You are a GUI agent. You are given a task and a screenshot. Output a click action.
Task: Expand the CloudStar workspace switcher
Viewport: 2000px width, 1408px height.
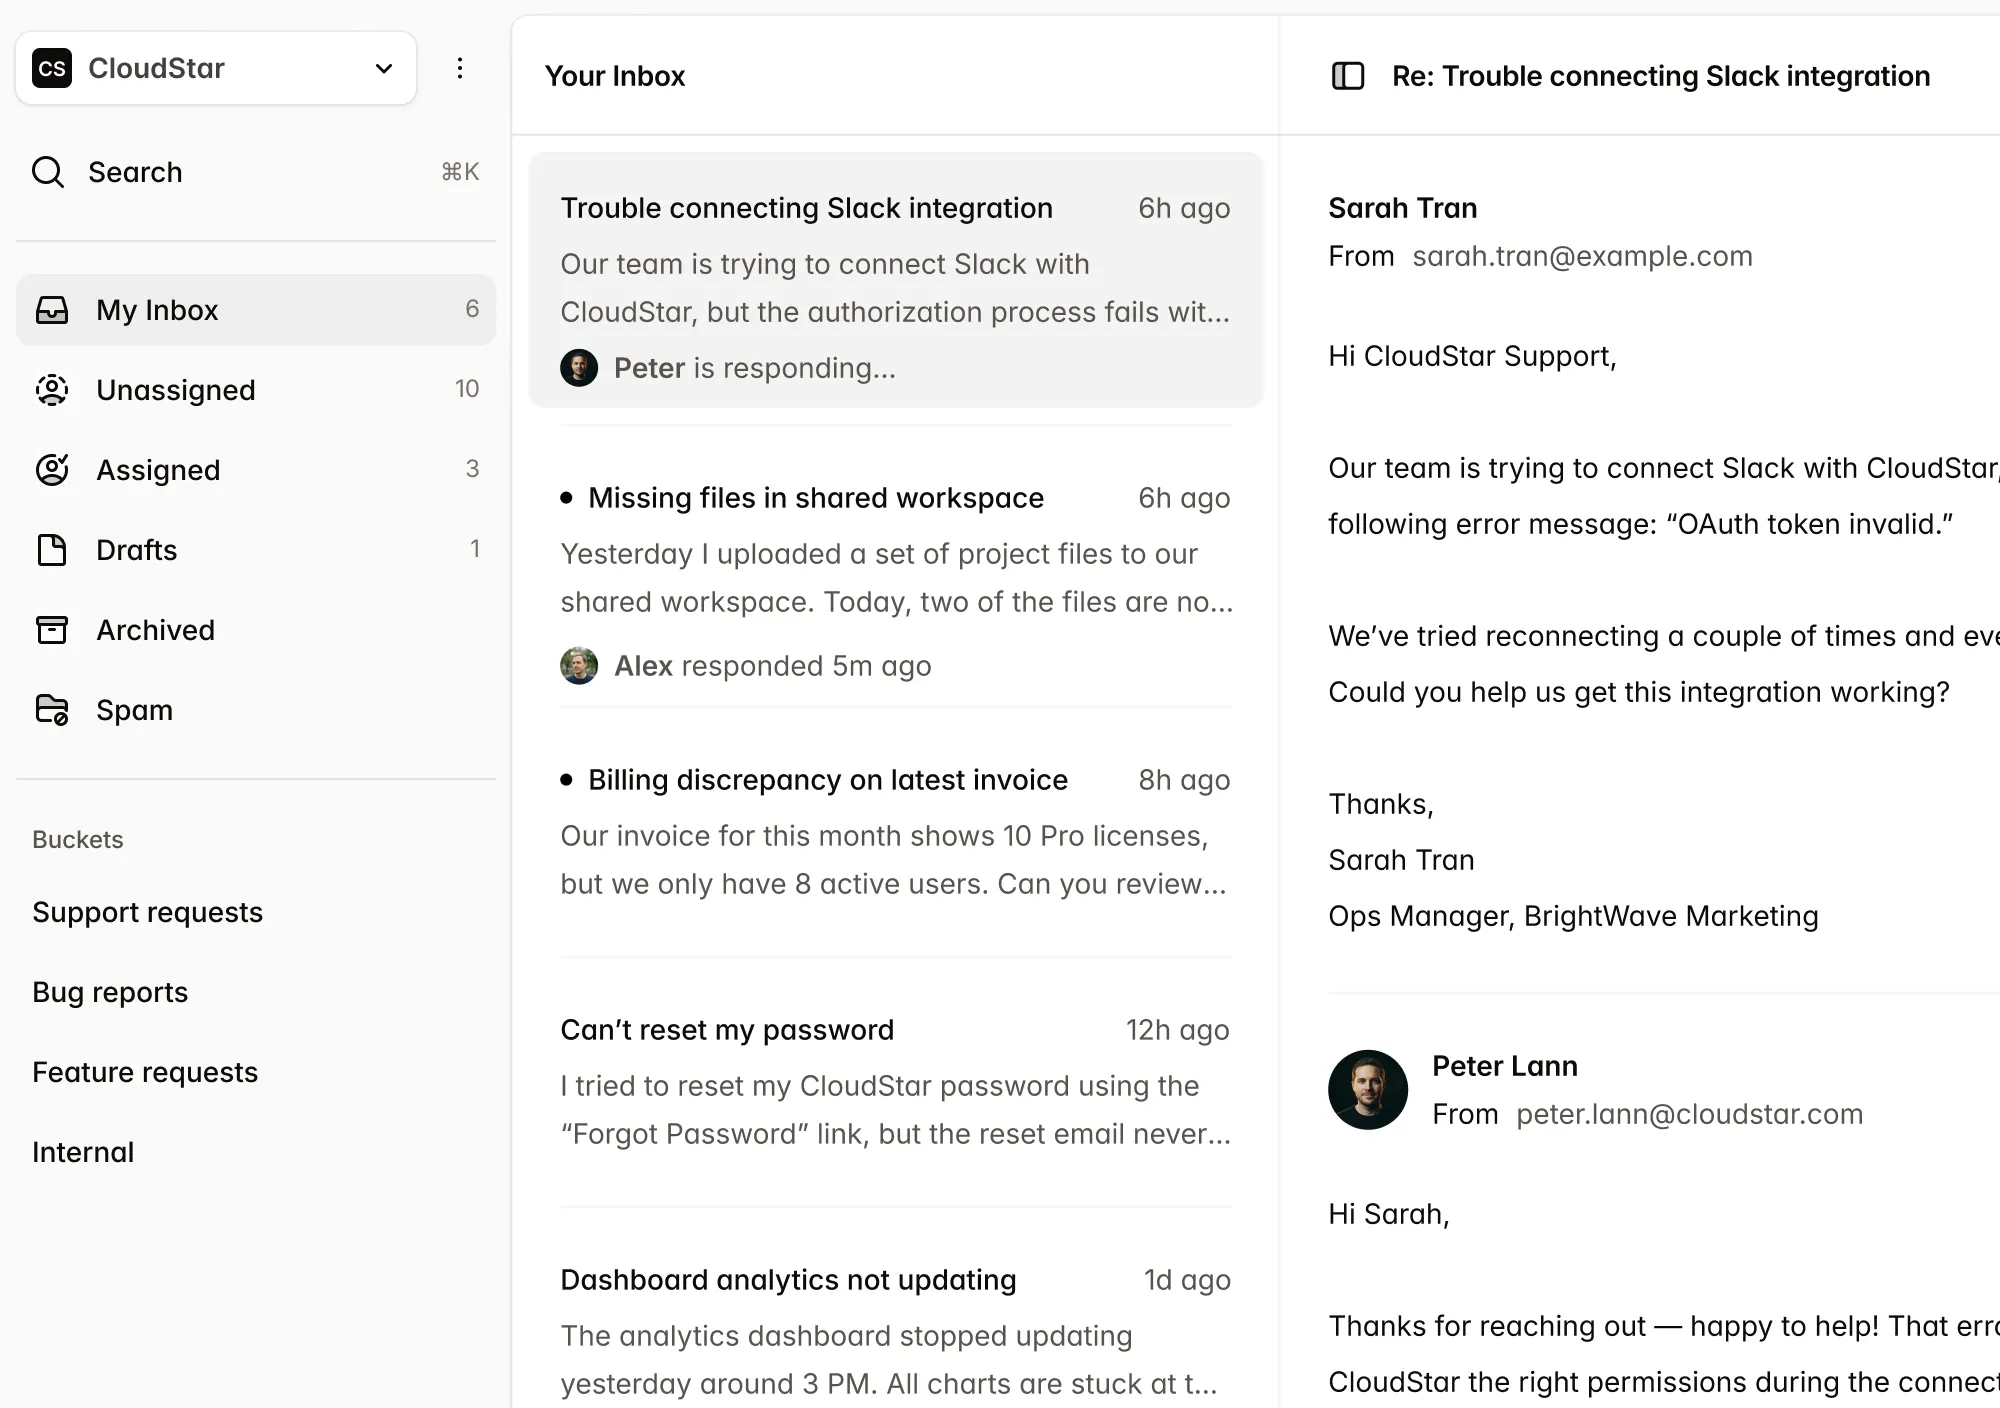[x=383, y=68]
